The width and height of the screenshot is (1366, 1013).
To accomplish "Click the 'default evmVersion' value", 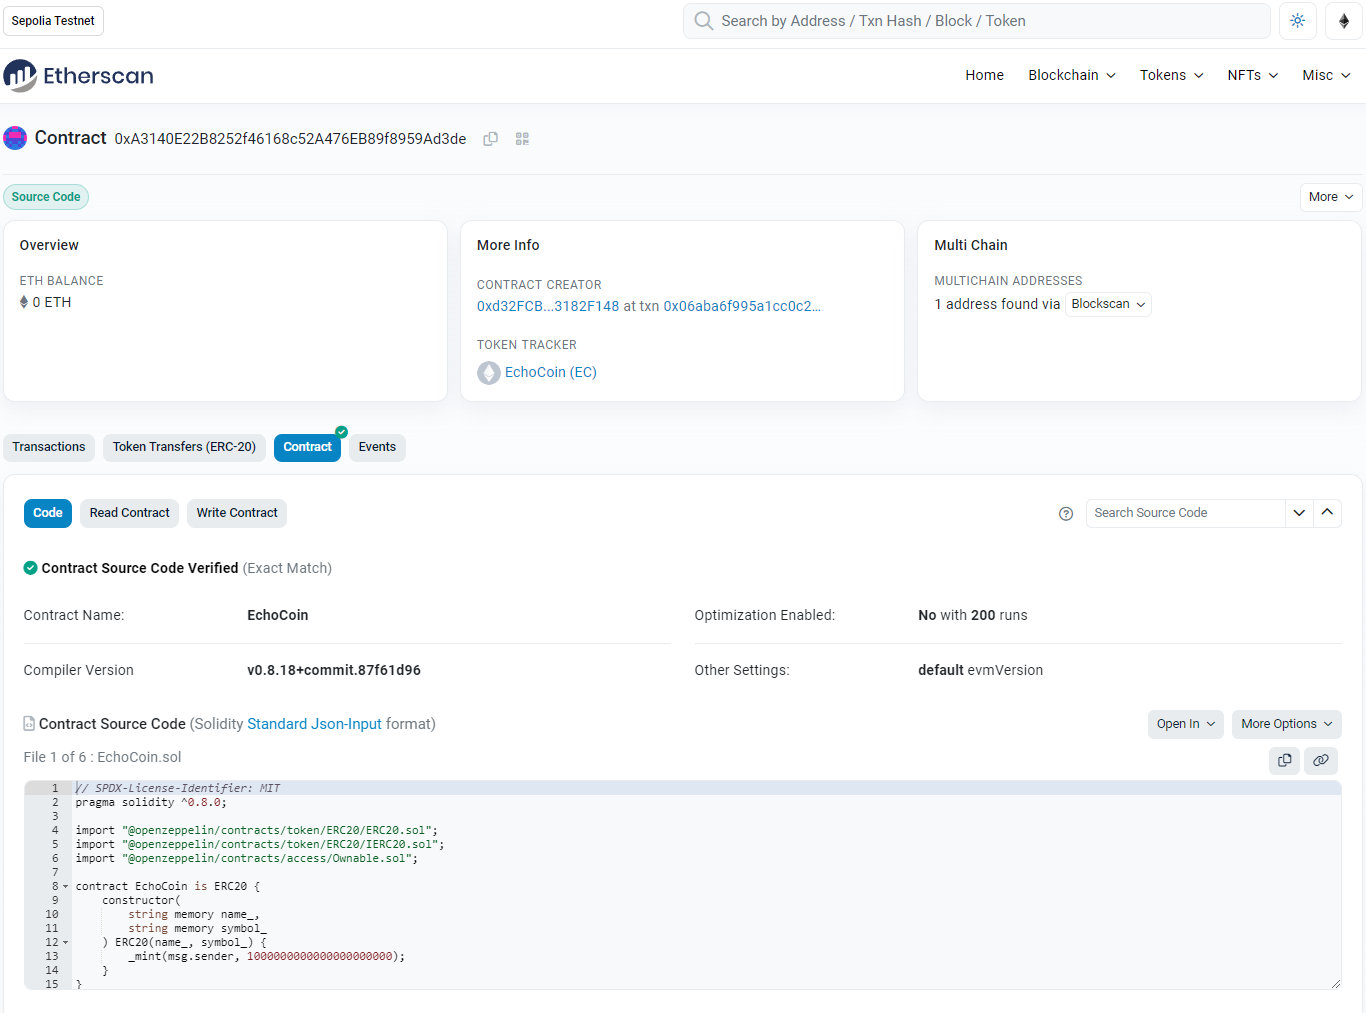I will [981, 670].
